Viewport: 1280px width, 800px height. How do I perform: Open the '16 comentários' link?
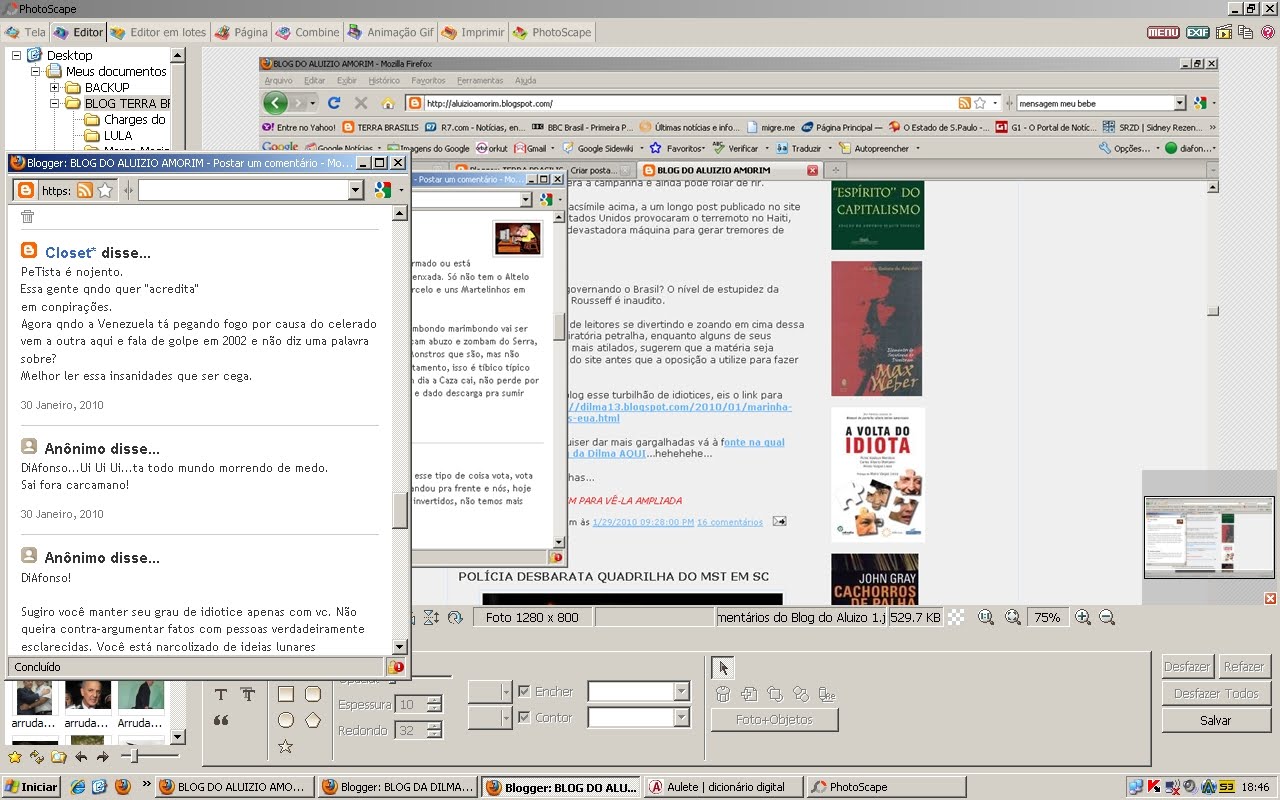[x=730, y=521]
